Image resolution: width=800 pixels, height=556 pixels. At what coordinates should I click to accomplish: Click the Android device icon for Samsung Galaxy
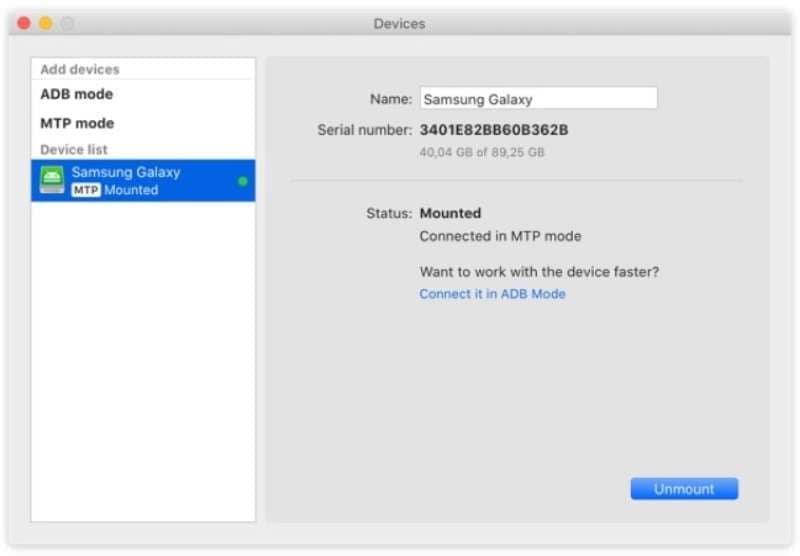[52, 180]
